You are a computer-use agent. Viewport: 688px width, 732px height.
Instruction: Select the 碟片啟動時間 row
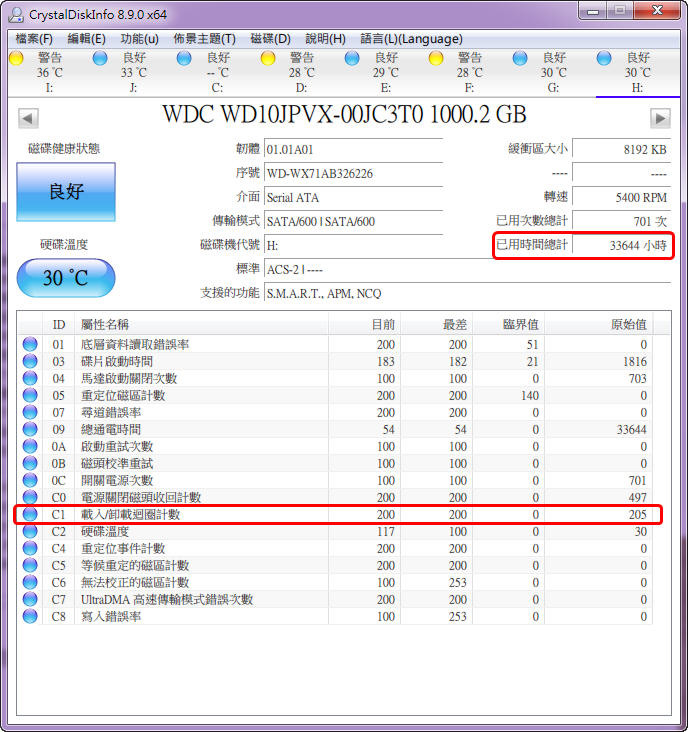335,361
